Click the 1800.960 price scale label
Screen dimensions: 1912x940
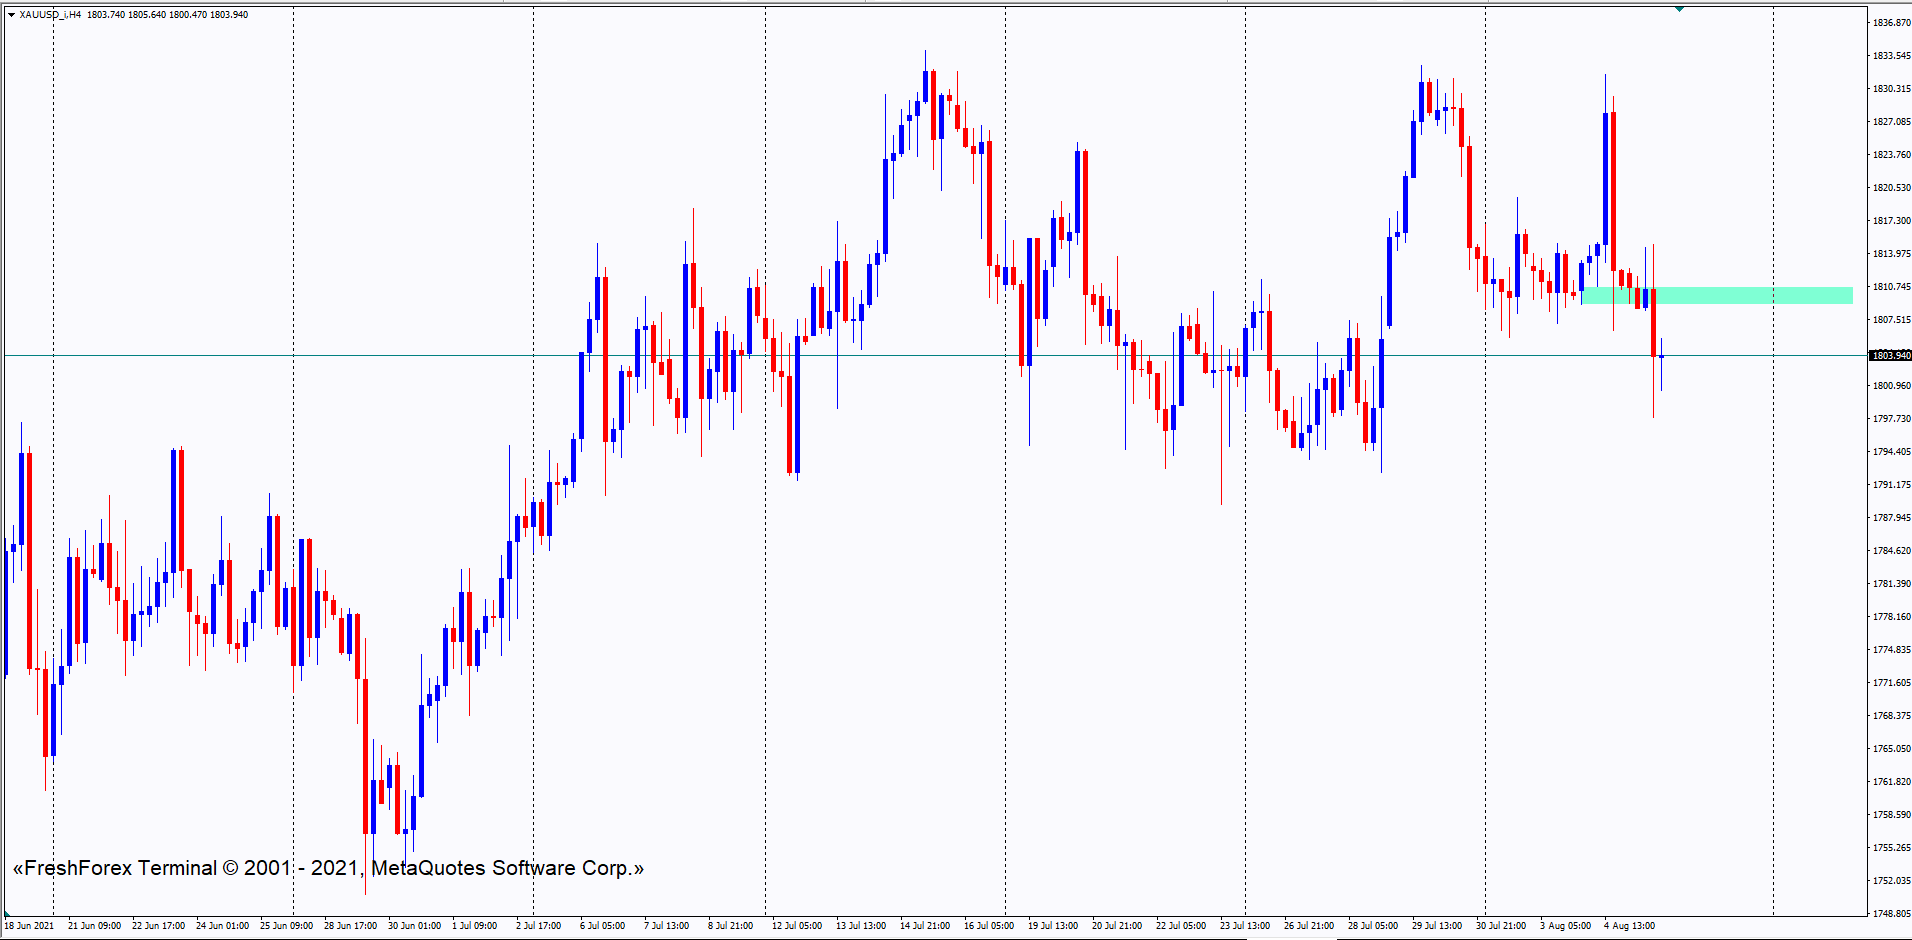pos(1890,386)
